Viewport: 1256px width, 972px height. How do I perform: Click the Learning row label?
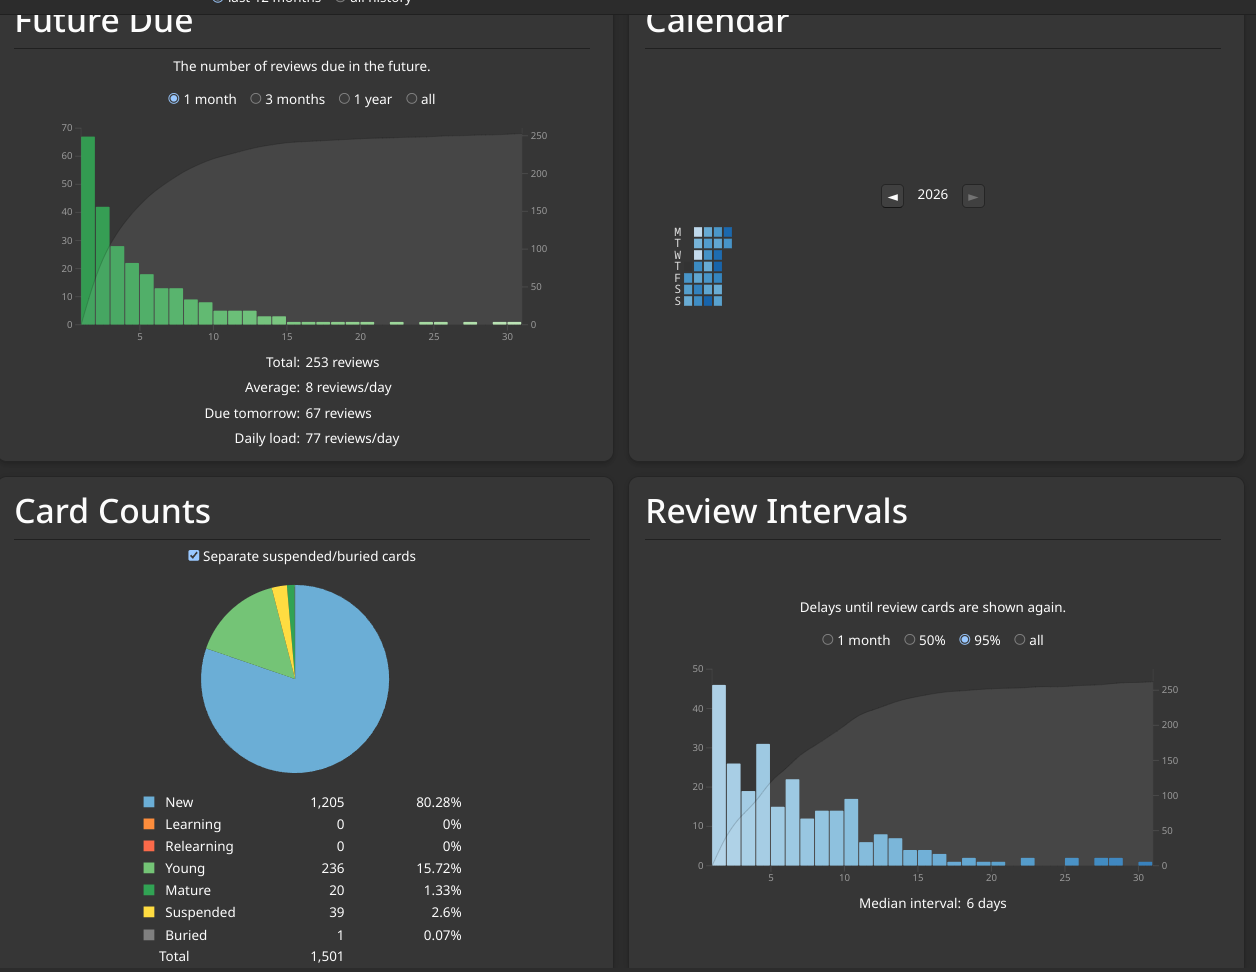(193, 824)
